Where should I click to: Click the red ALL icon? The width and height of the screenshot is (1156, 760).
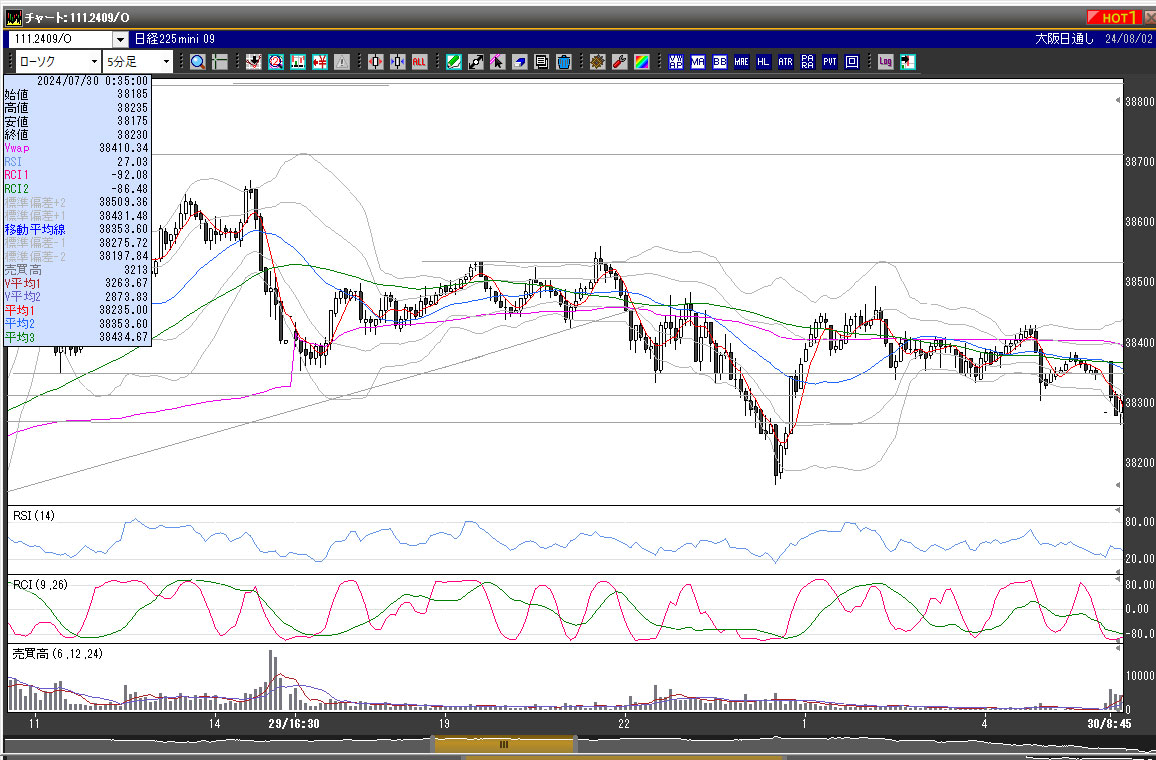(x=419, y=62)
